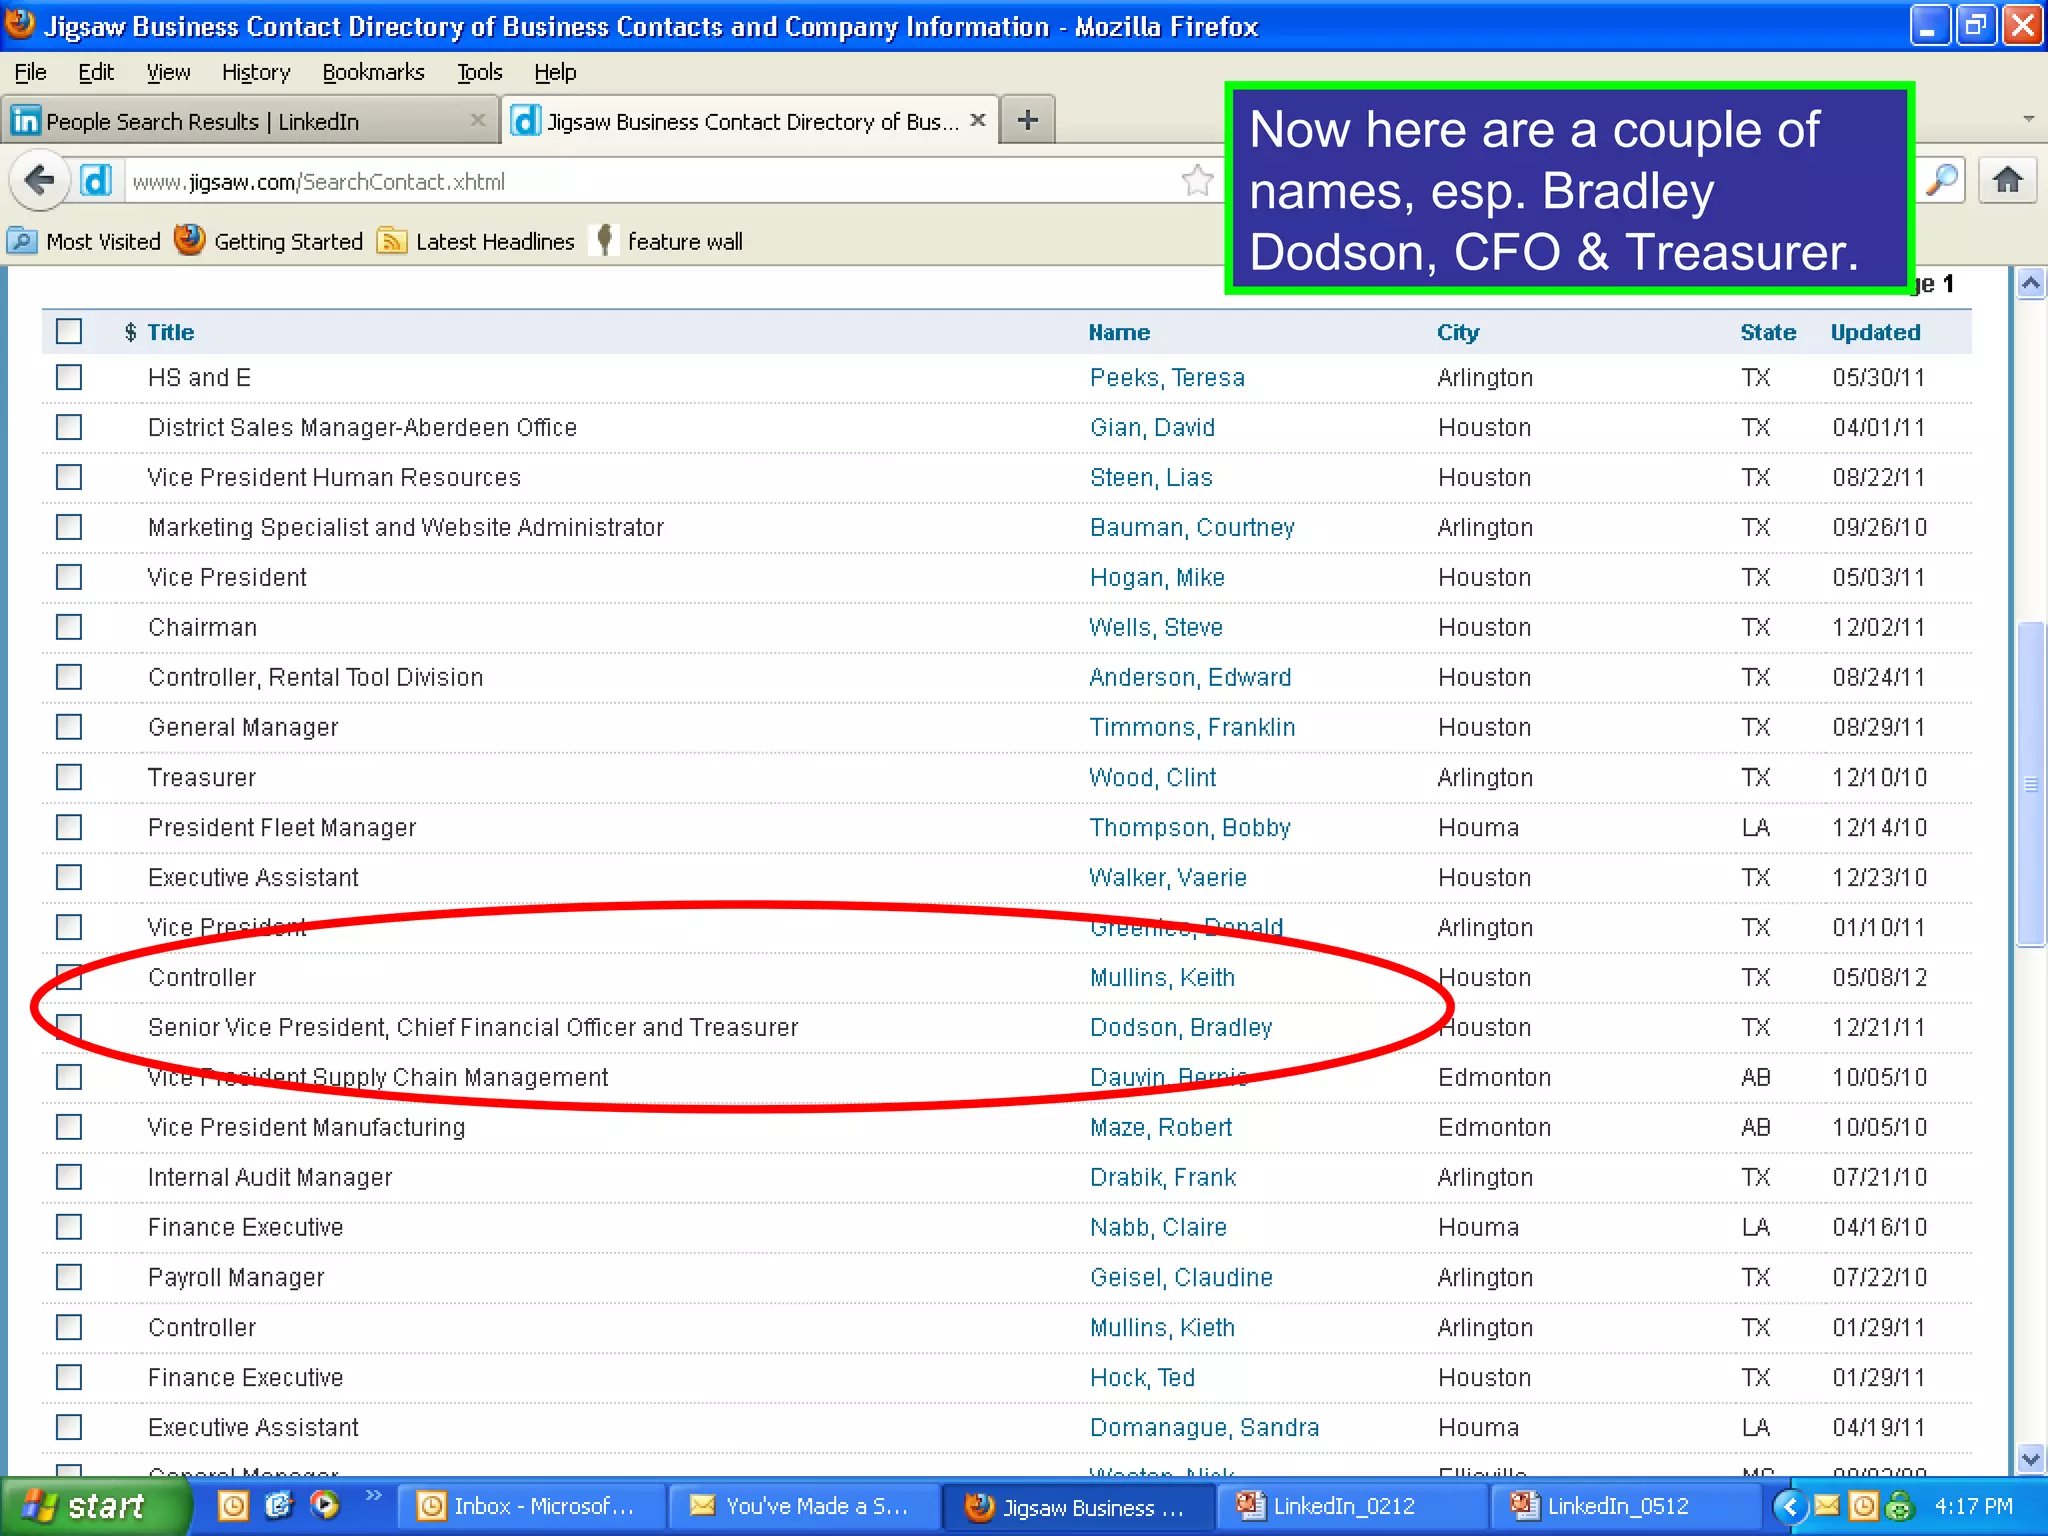2048x1536 pixels.
Task: Click the search magnifier icon
Action: [x=1941, y=181]
